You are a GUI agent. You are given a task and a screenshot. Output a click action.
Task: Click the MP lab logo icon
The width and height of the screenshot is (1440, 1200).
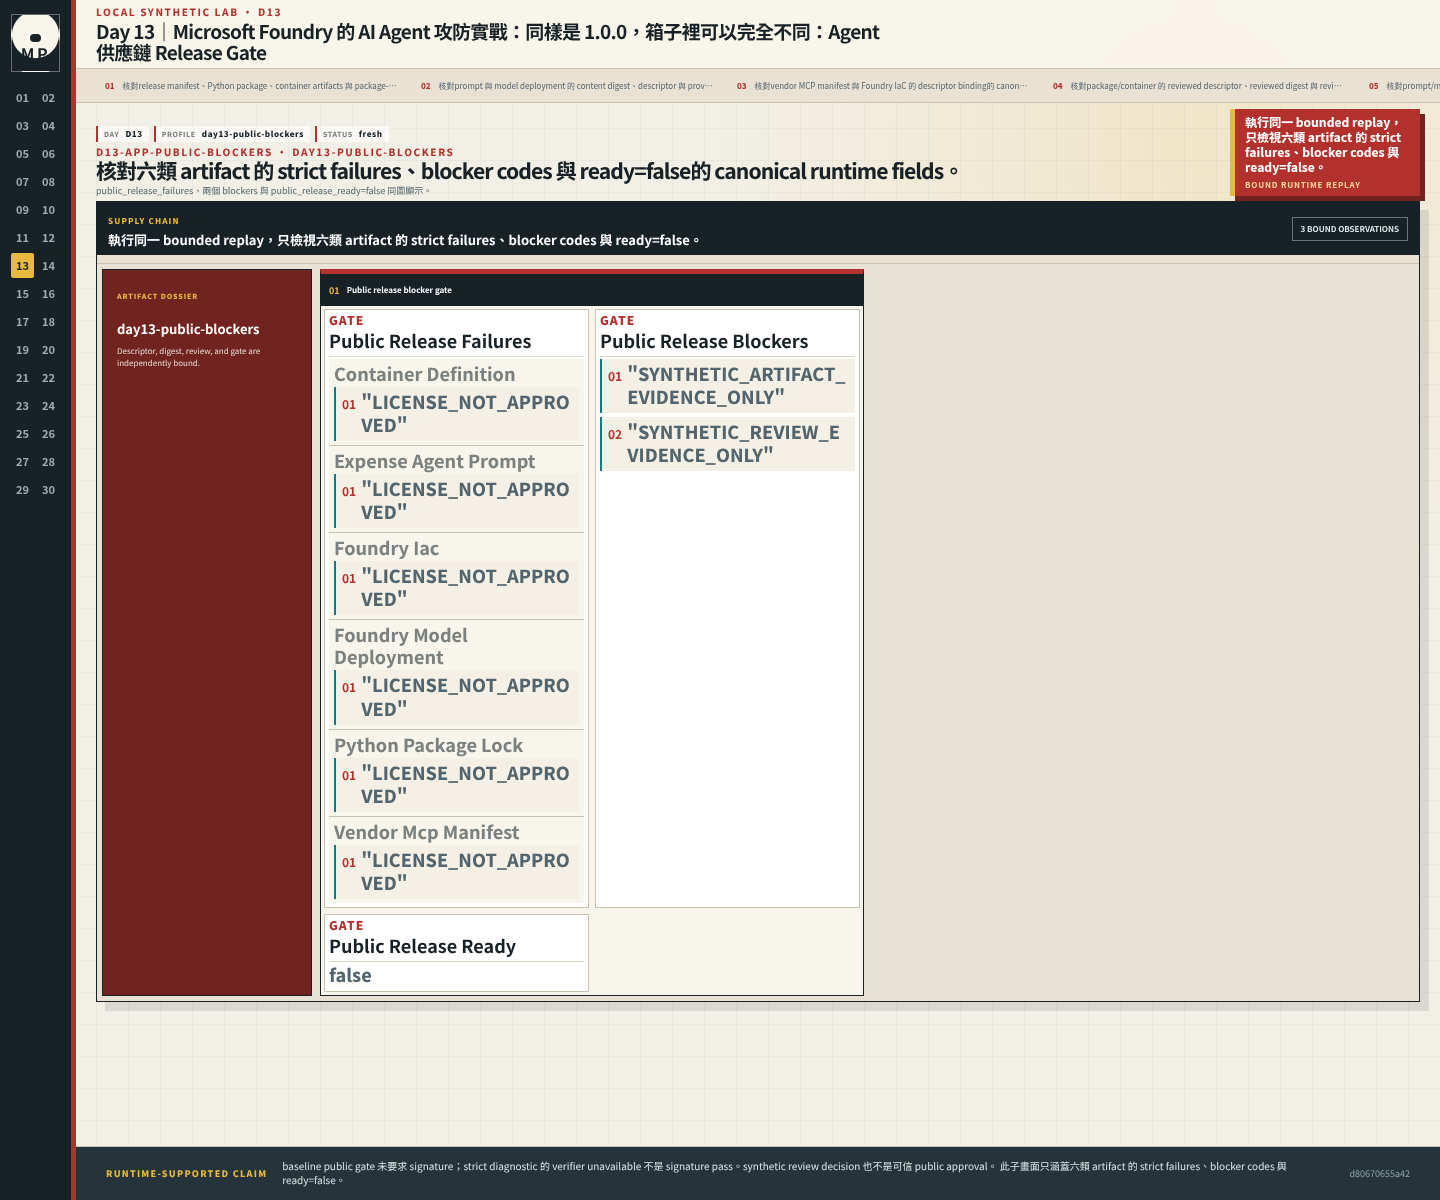click(35, 43)
